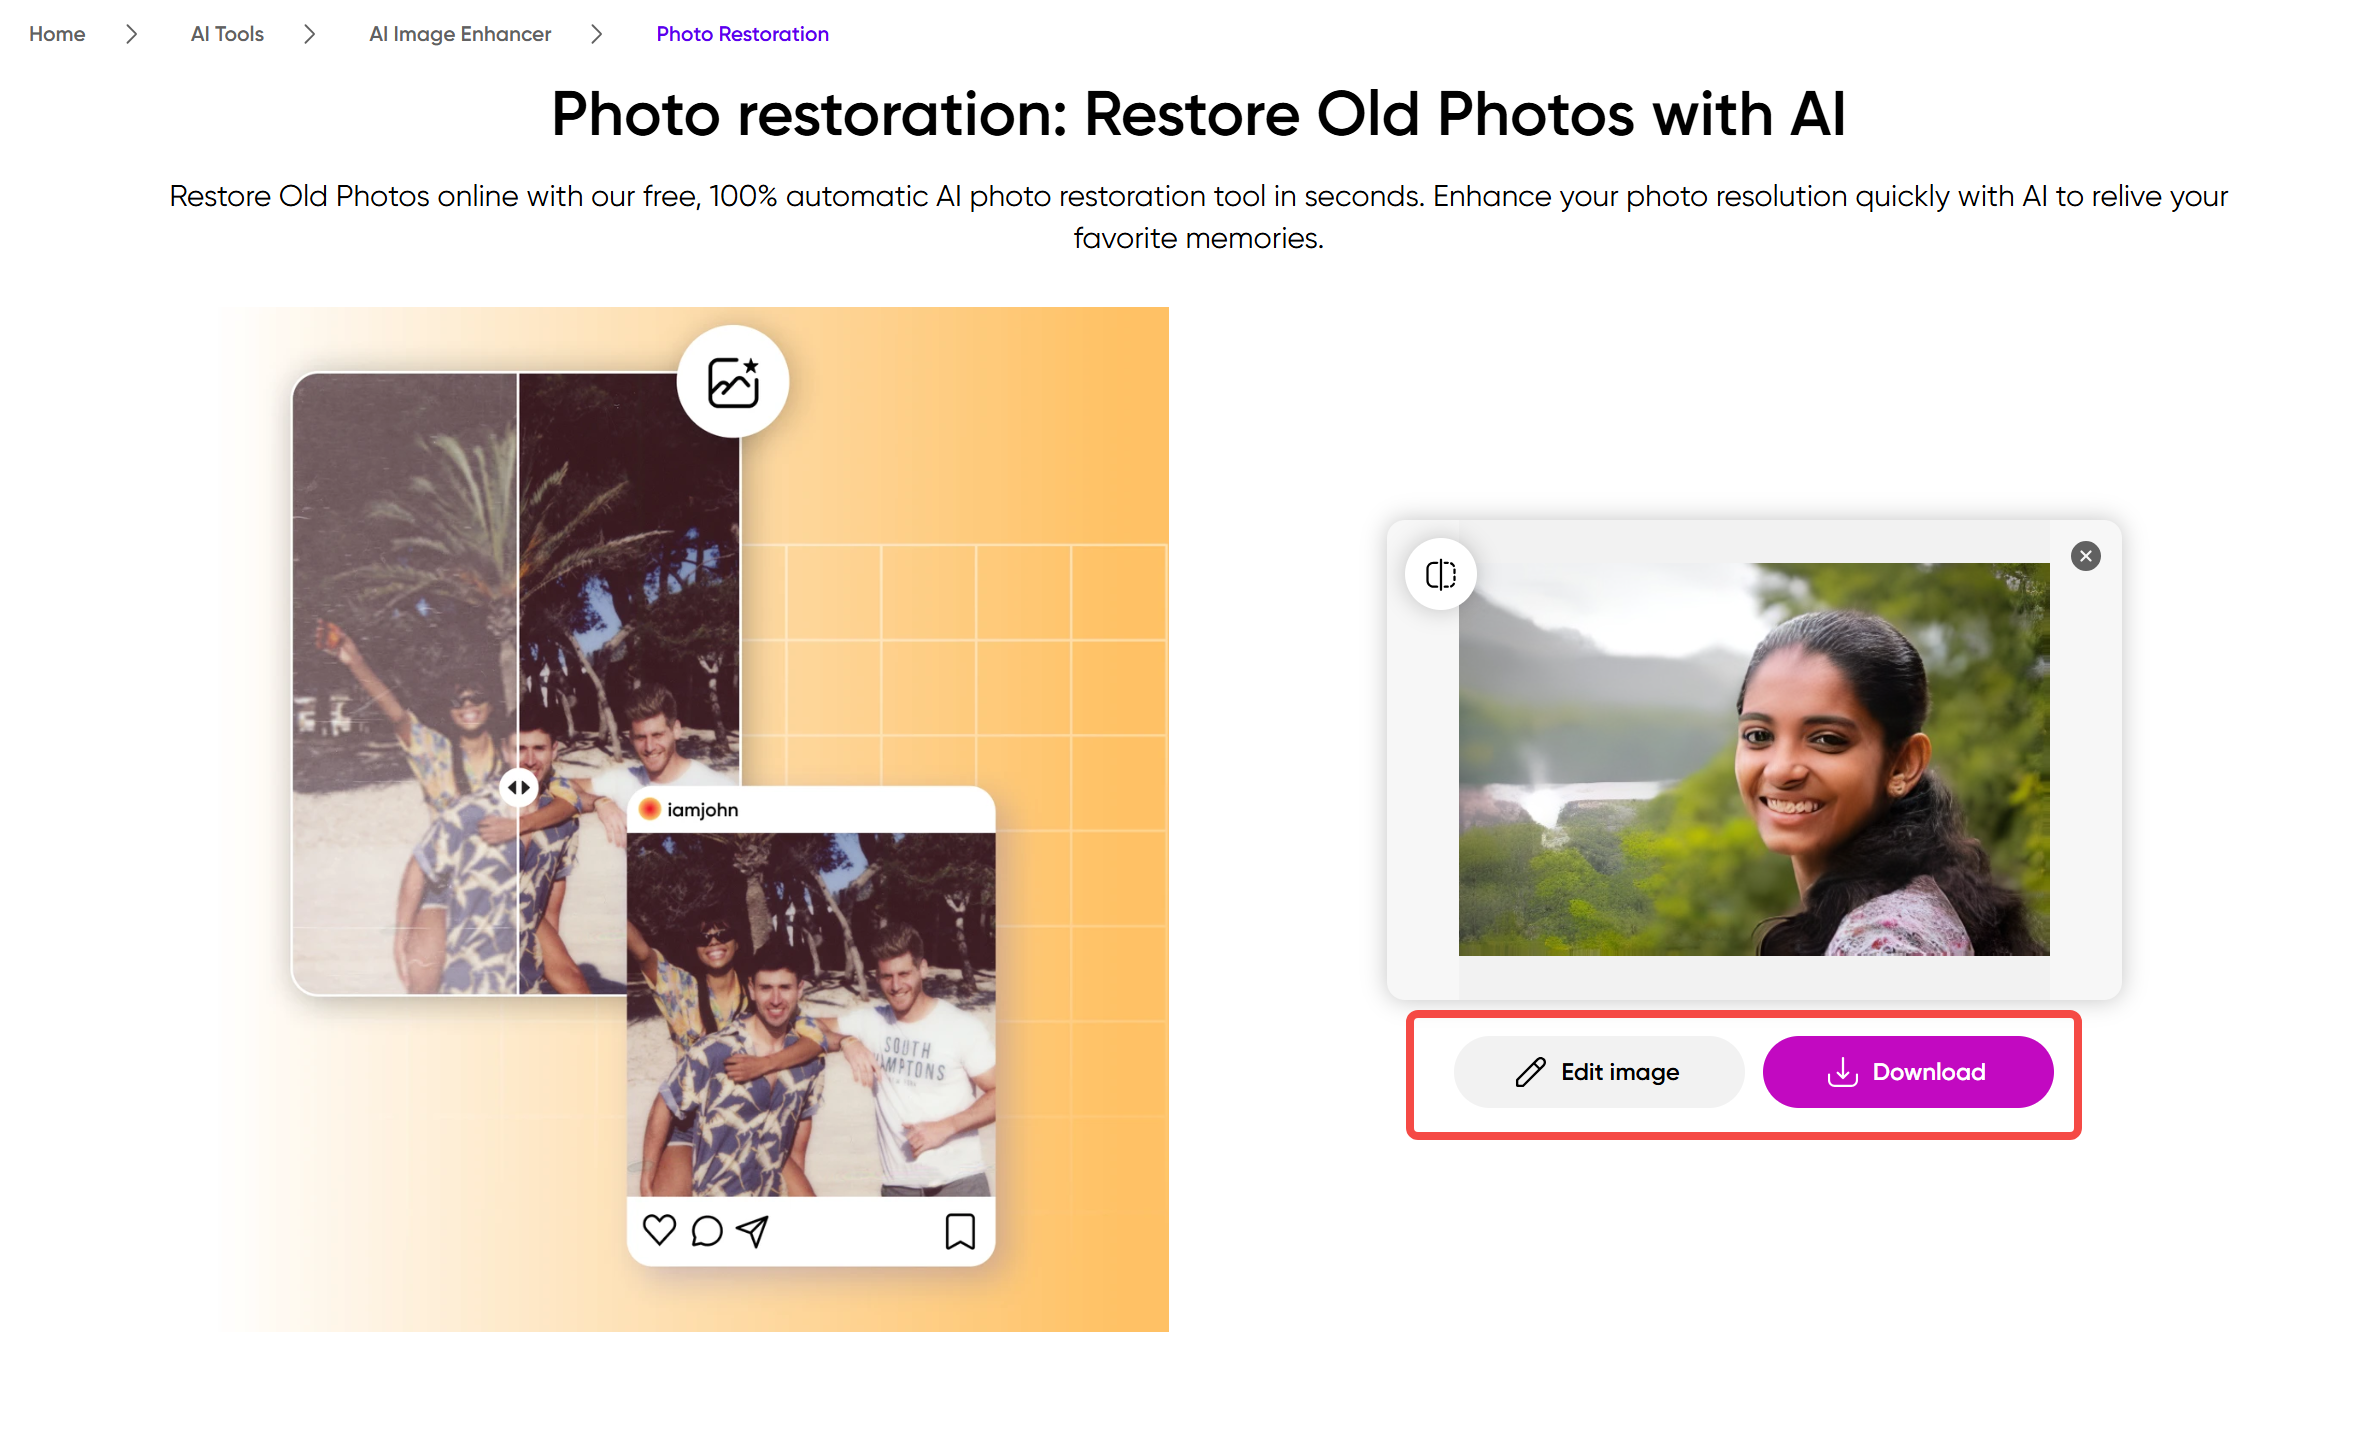
Task: Open the Home breadcrumb link
Action: (x=56, y=33)
